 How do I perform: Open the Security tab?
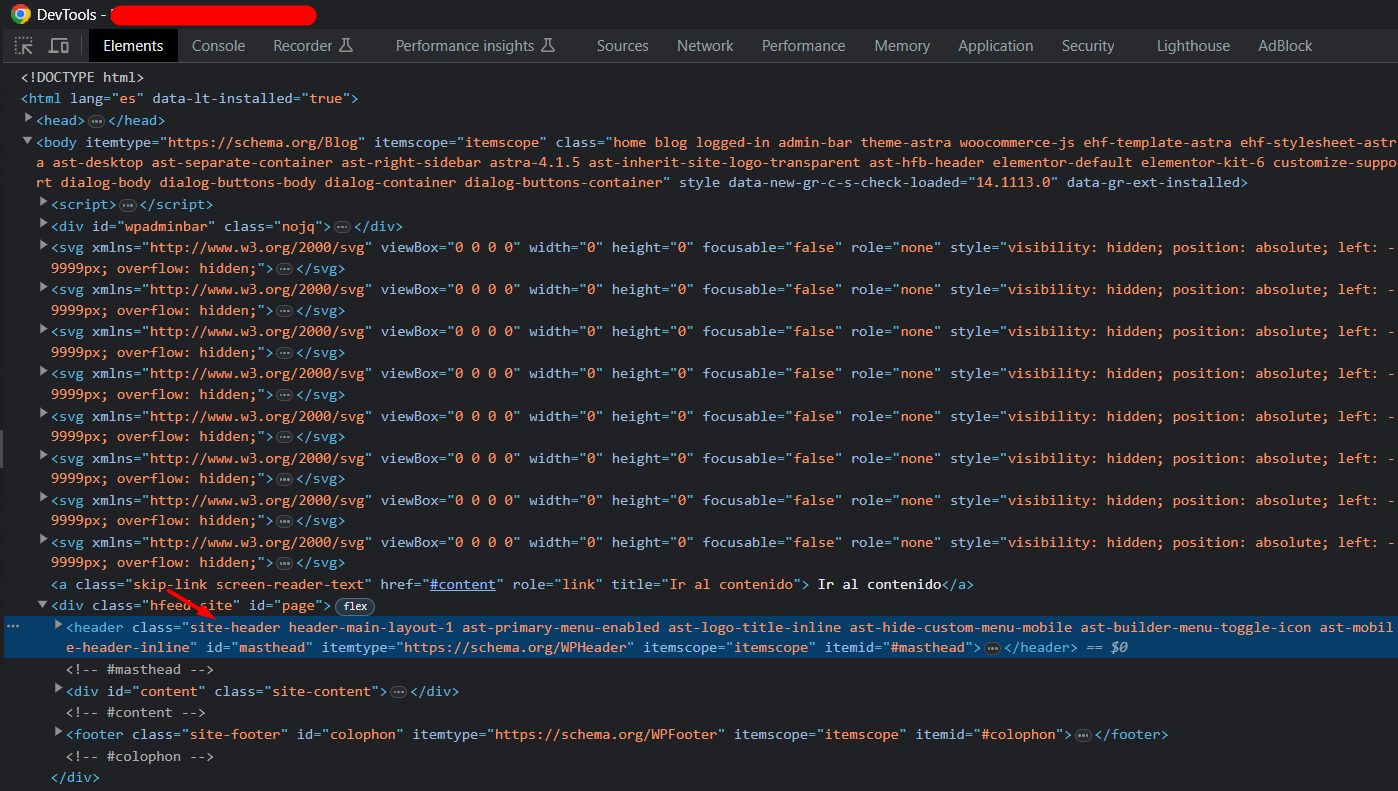pyautogui.click(x=1088, y=46)
